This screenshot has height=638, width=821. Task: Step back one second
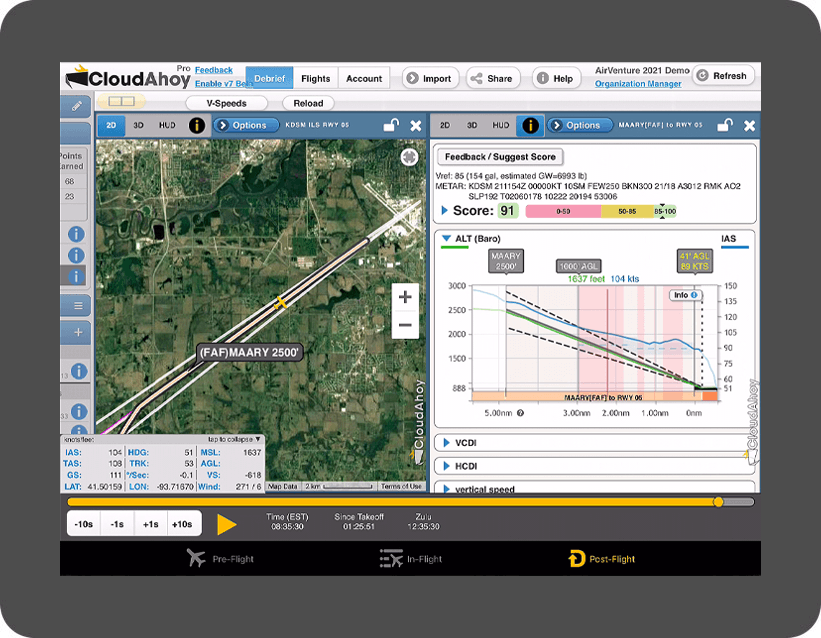pos(117,524)
